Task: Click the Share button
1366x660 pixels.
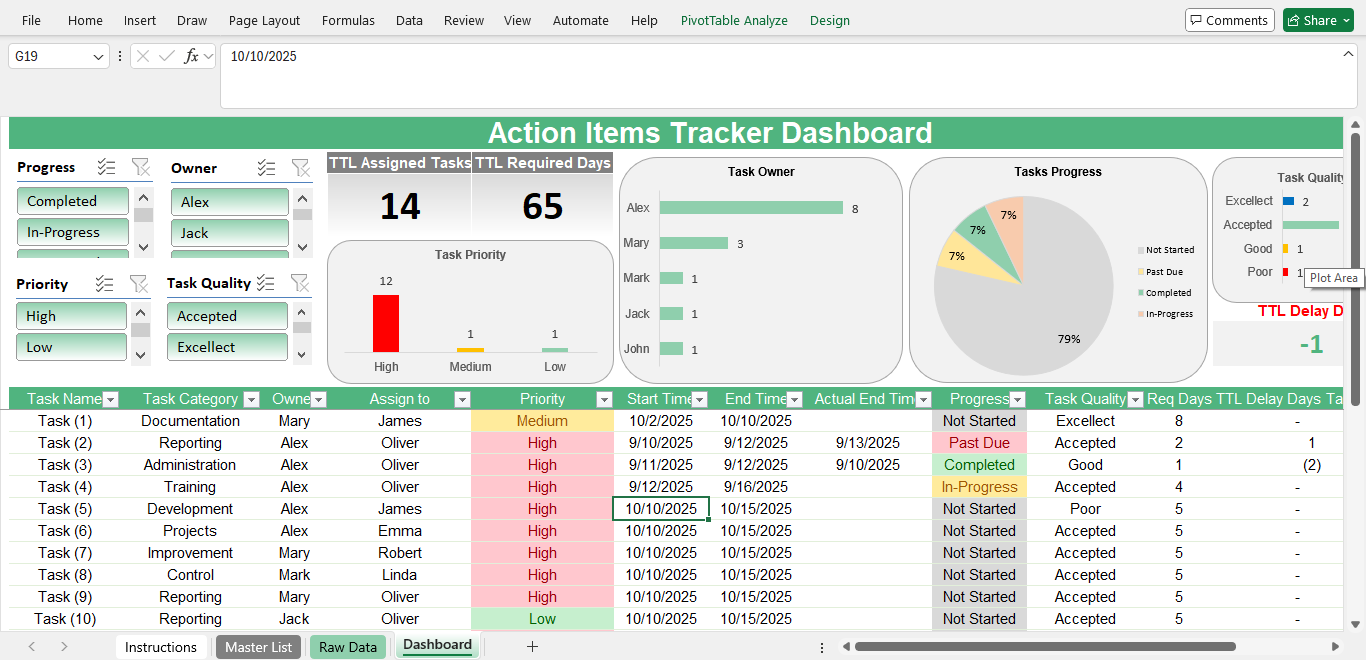Action: 1315,19
